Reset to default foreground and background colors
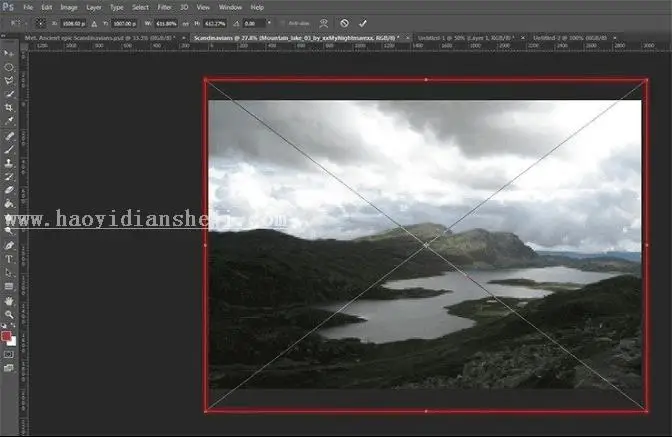Viewport: 672px width, 437px height. tap(4, 326)
